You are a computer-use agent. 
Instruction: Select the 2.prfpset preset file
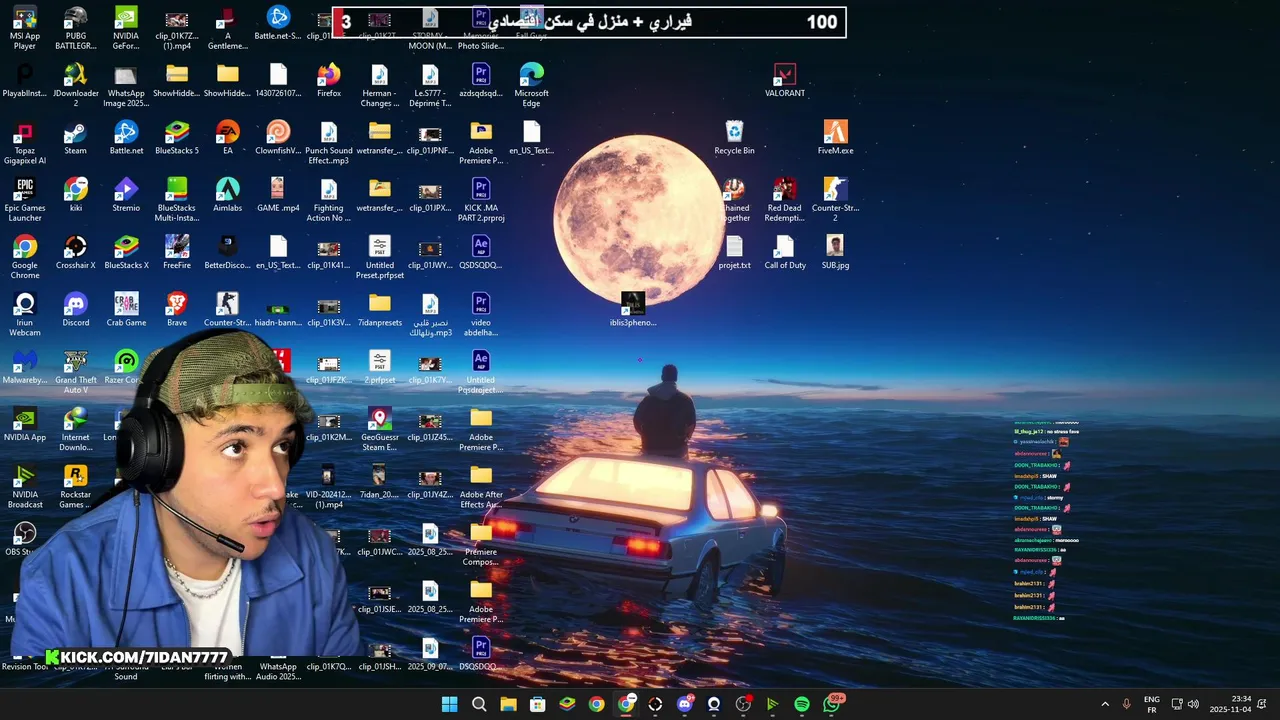pos(379,367)
